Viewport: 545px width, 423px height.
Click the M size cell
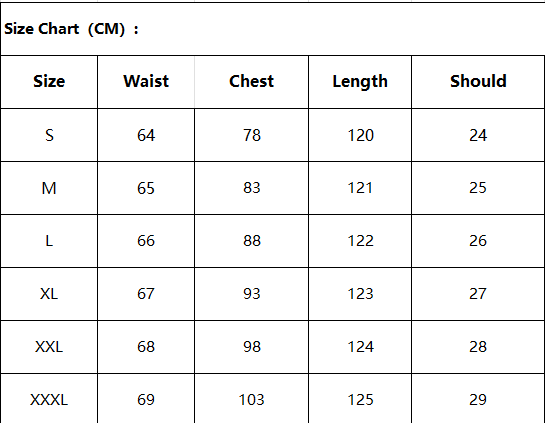49,188
